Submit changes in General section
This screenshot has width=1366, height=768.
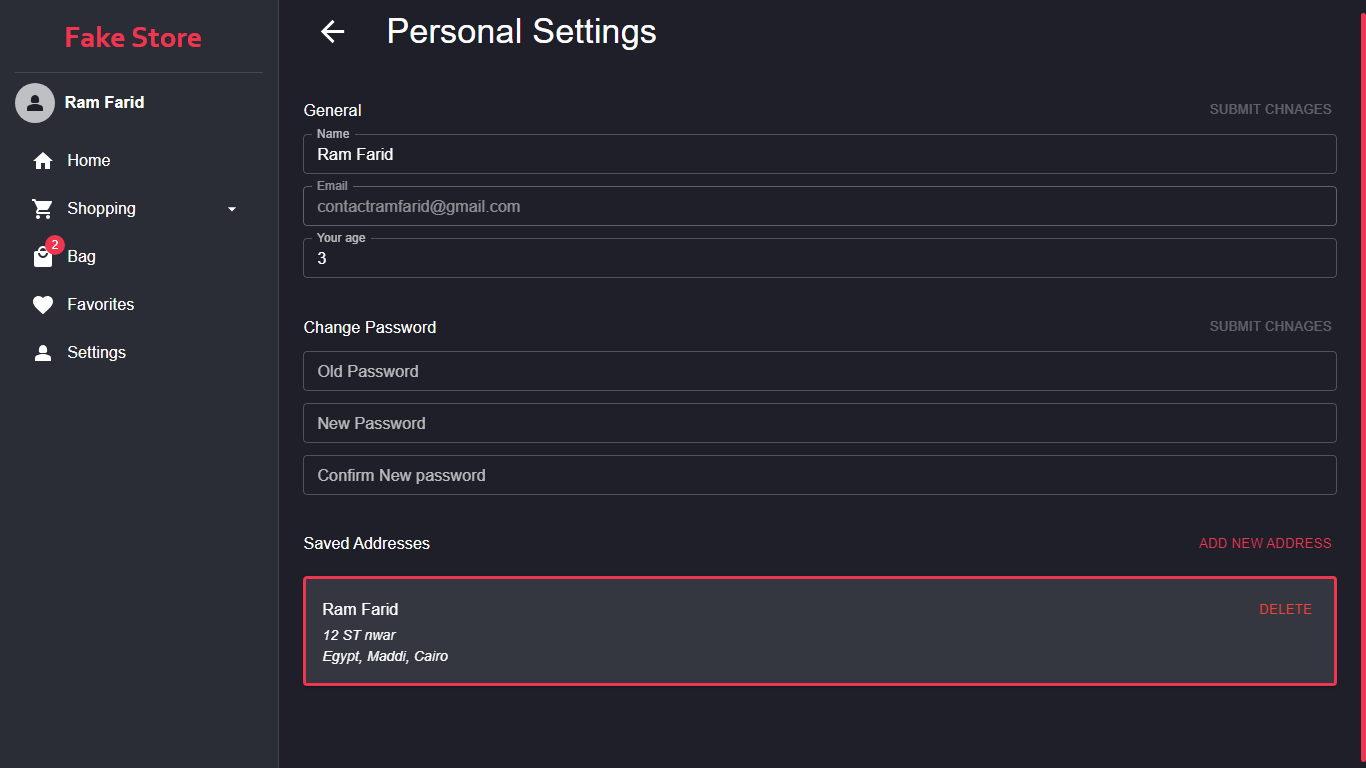[x=1270, y=109]
